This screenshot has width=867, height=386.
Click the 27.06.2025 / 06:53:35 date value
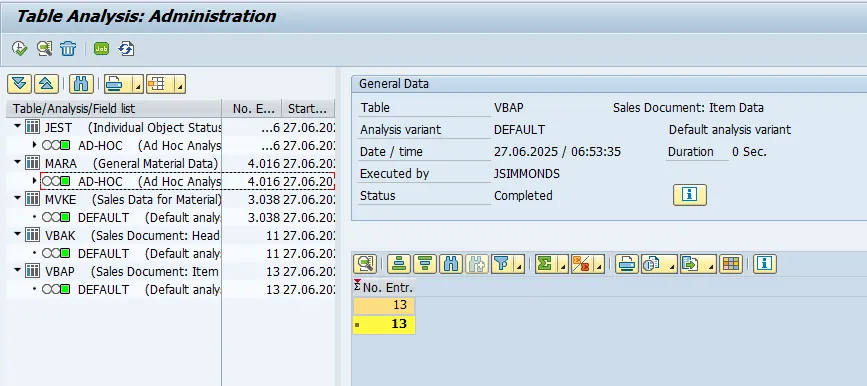(557, 152)
